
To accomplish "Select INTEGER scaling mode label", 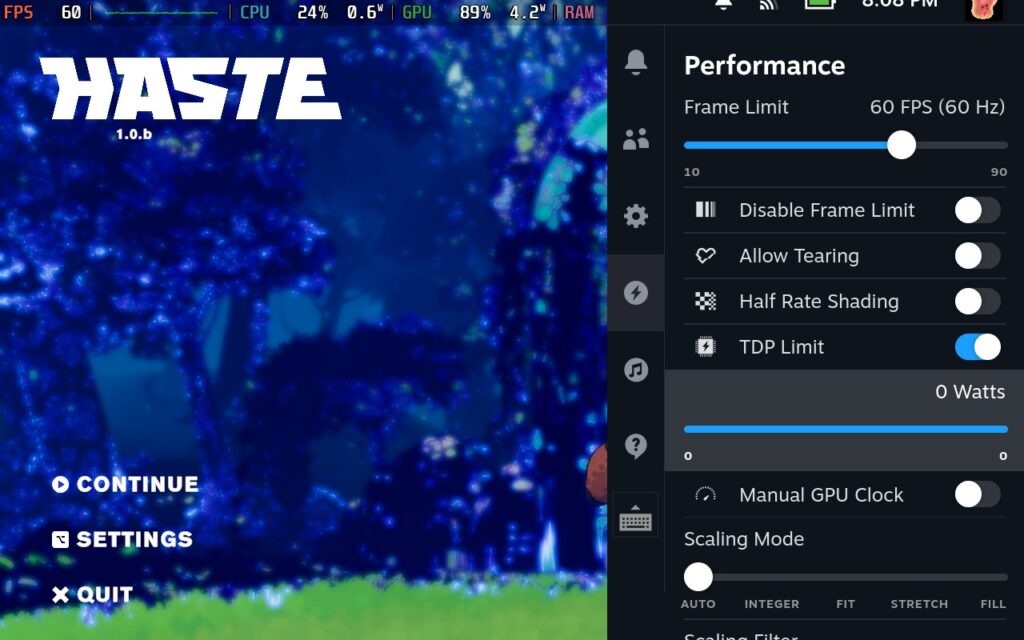I will [771, 604].
